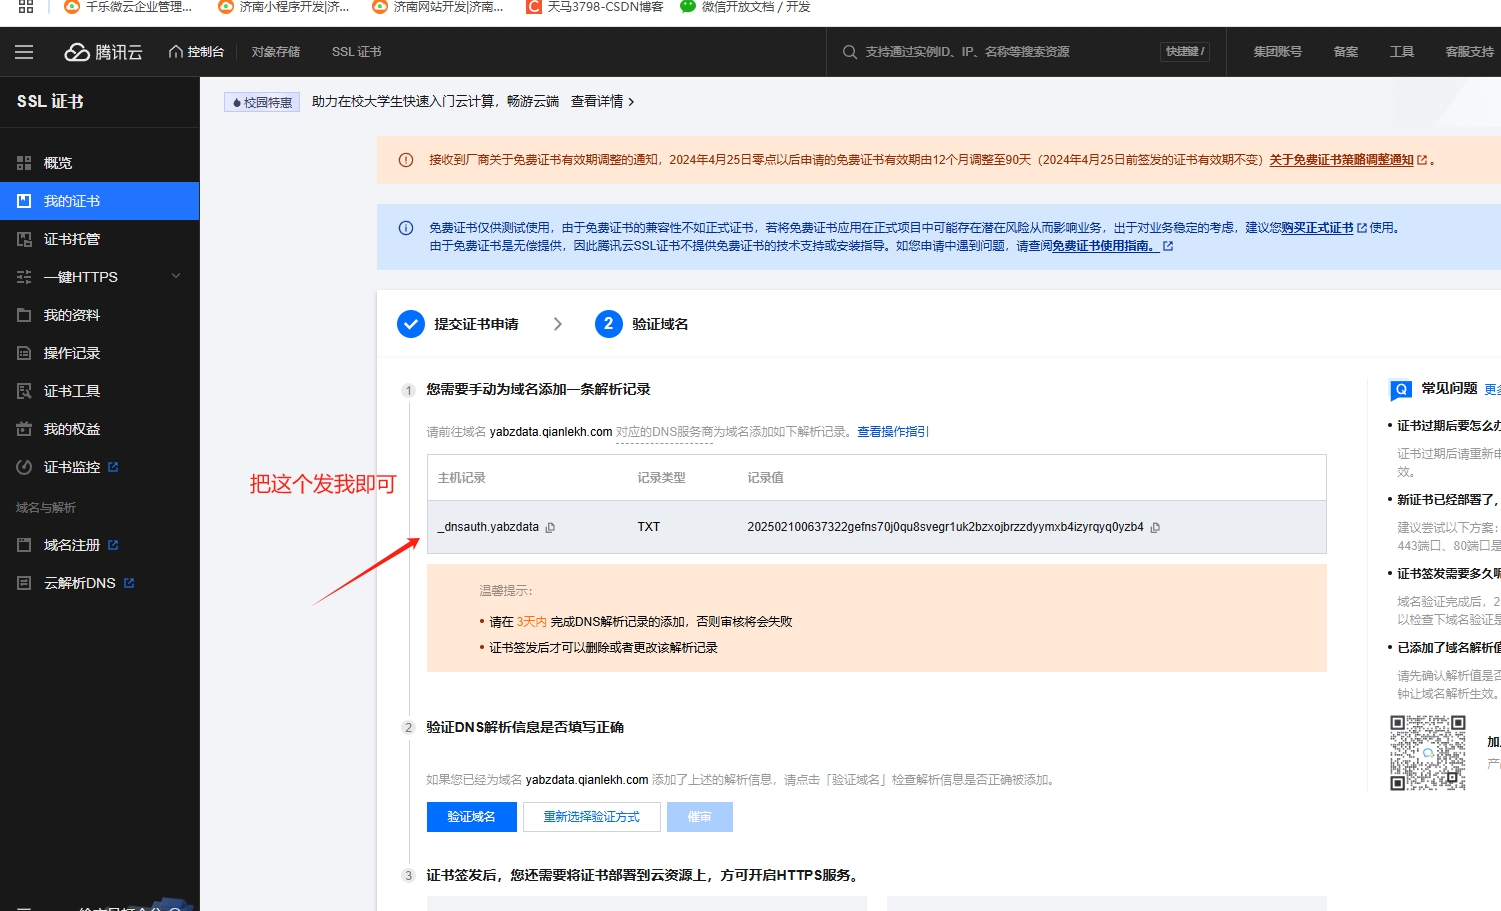Click the 快捷键 shortcut hint badge
Screen dimensions: 1501x911
[x=1184, y=52]
